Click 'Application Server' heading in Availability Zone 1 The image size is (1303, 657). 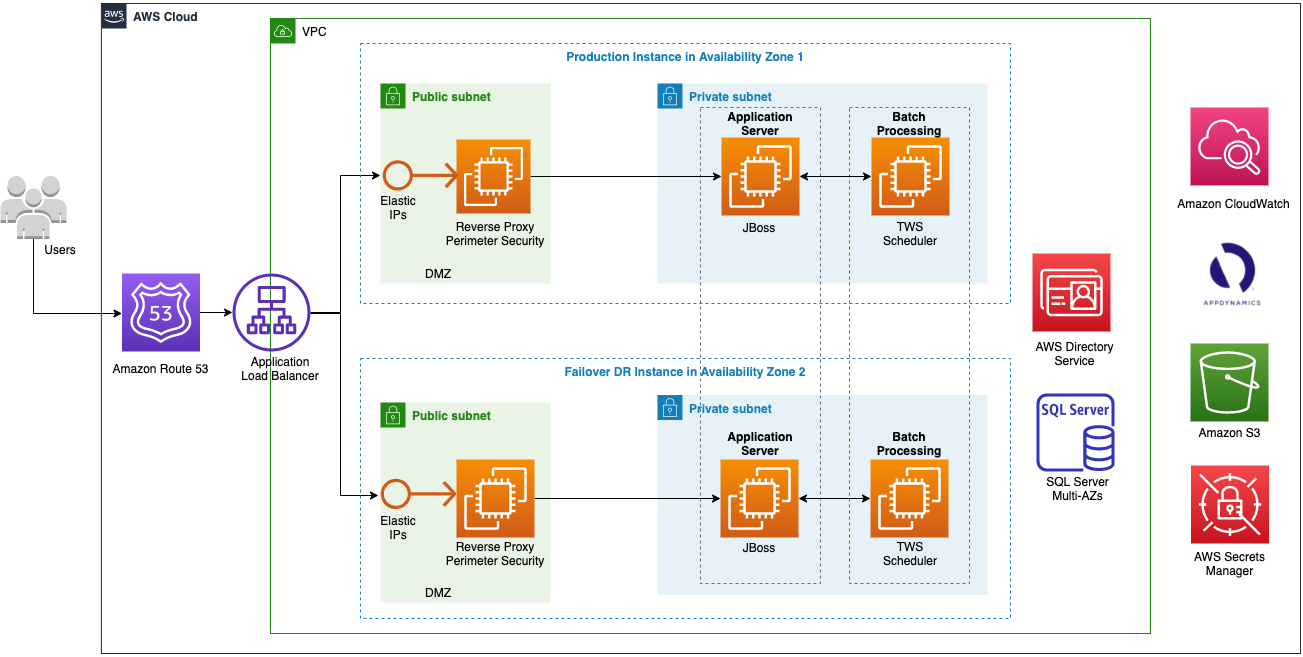coord(760,124)
